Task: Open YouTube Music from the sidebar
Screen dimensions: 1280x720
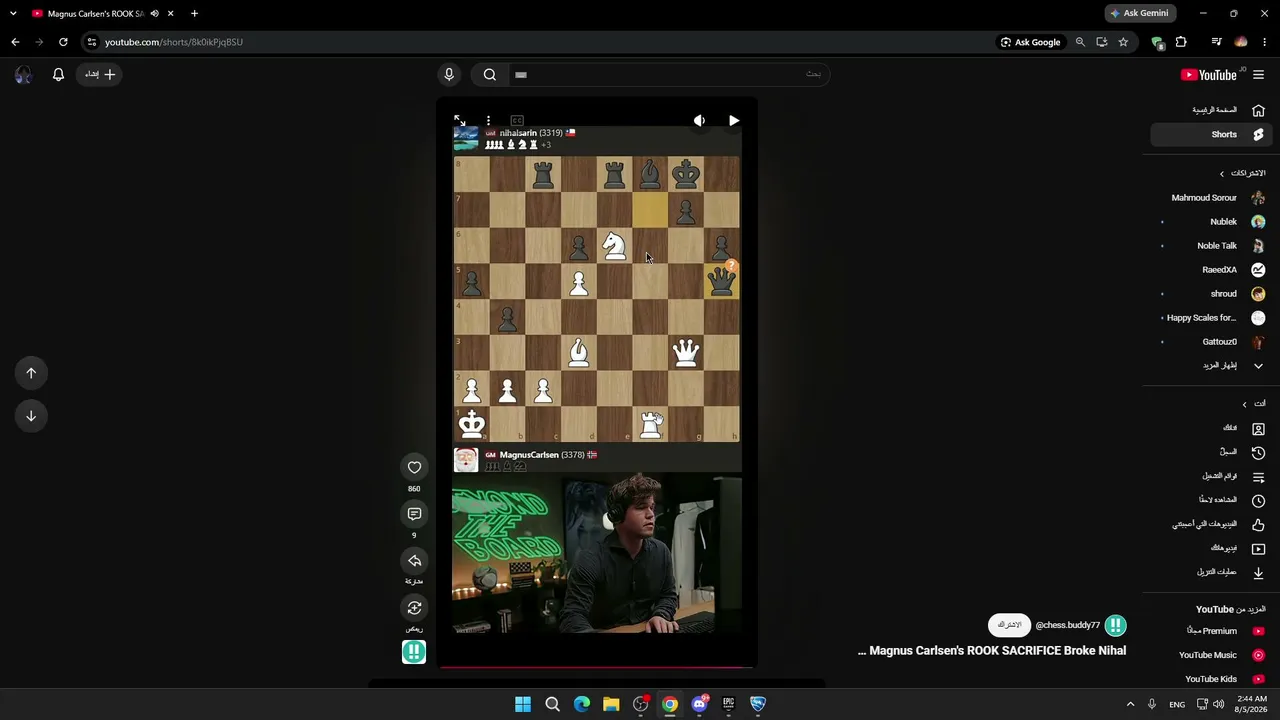Action: pyautogui.click(x=1209, y=655)
